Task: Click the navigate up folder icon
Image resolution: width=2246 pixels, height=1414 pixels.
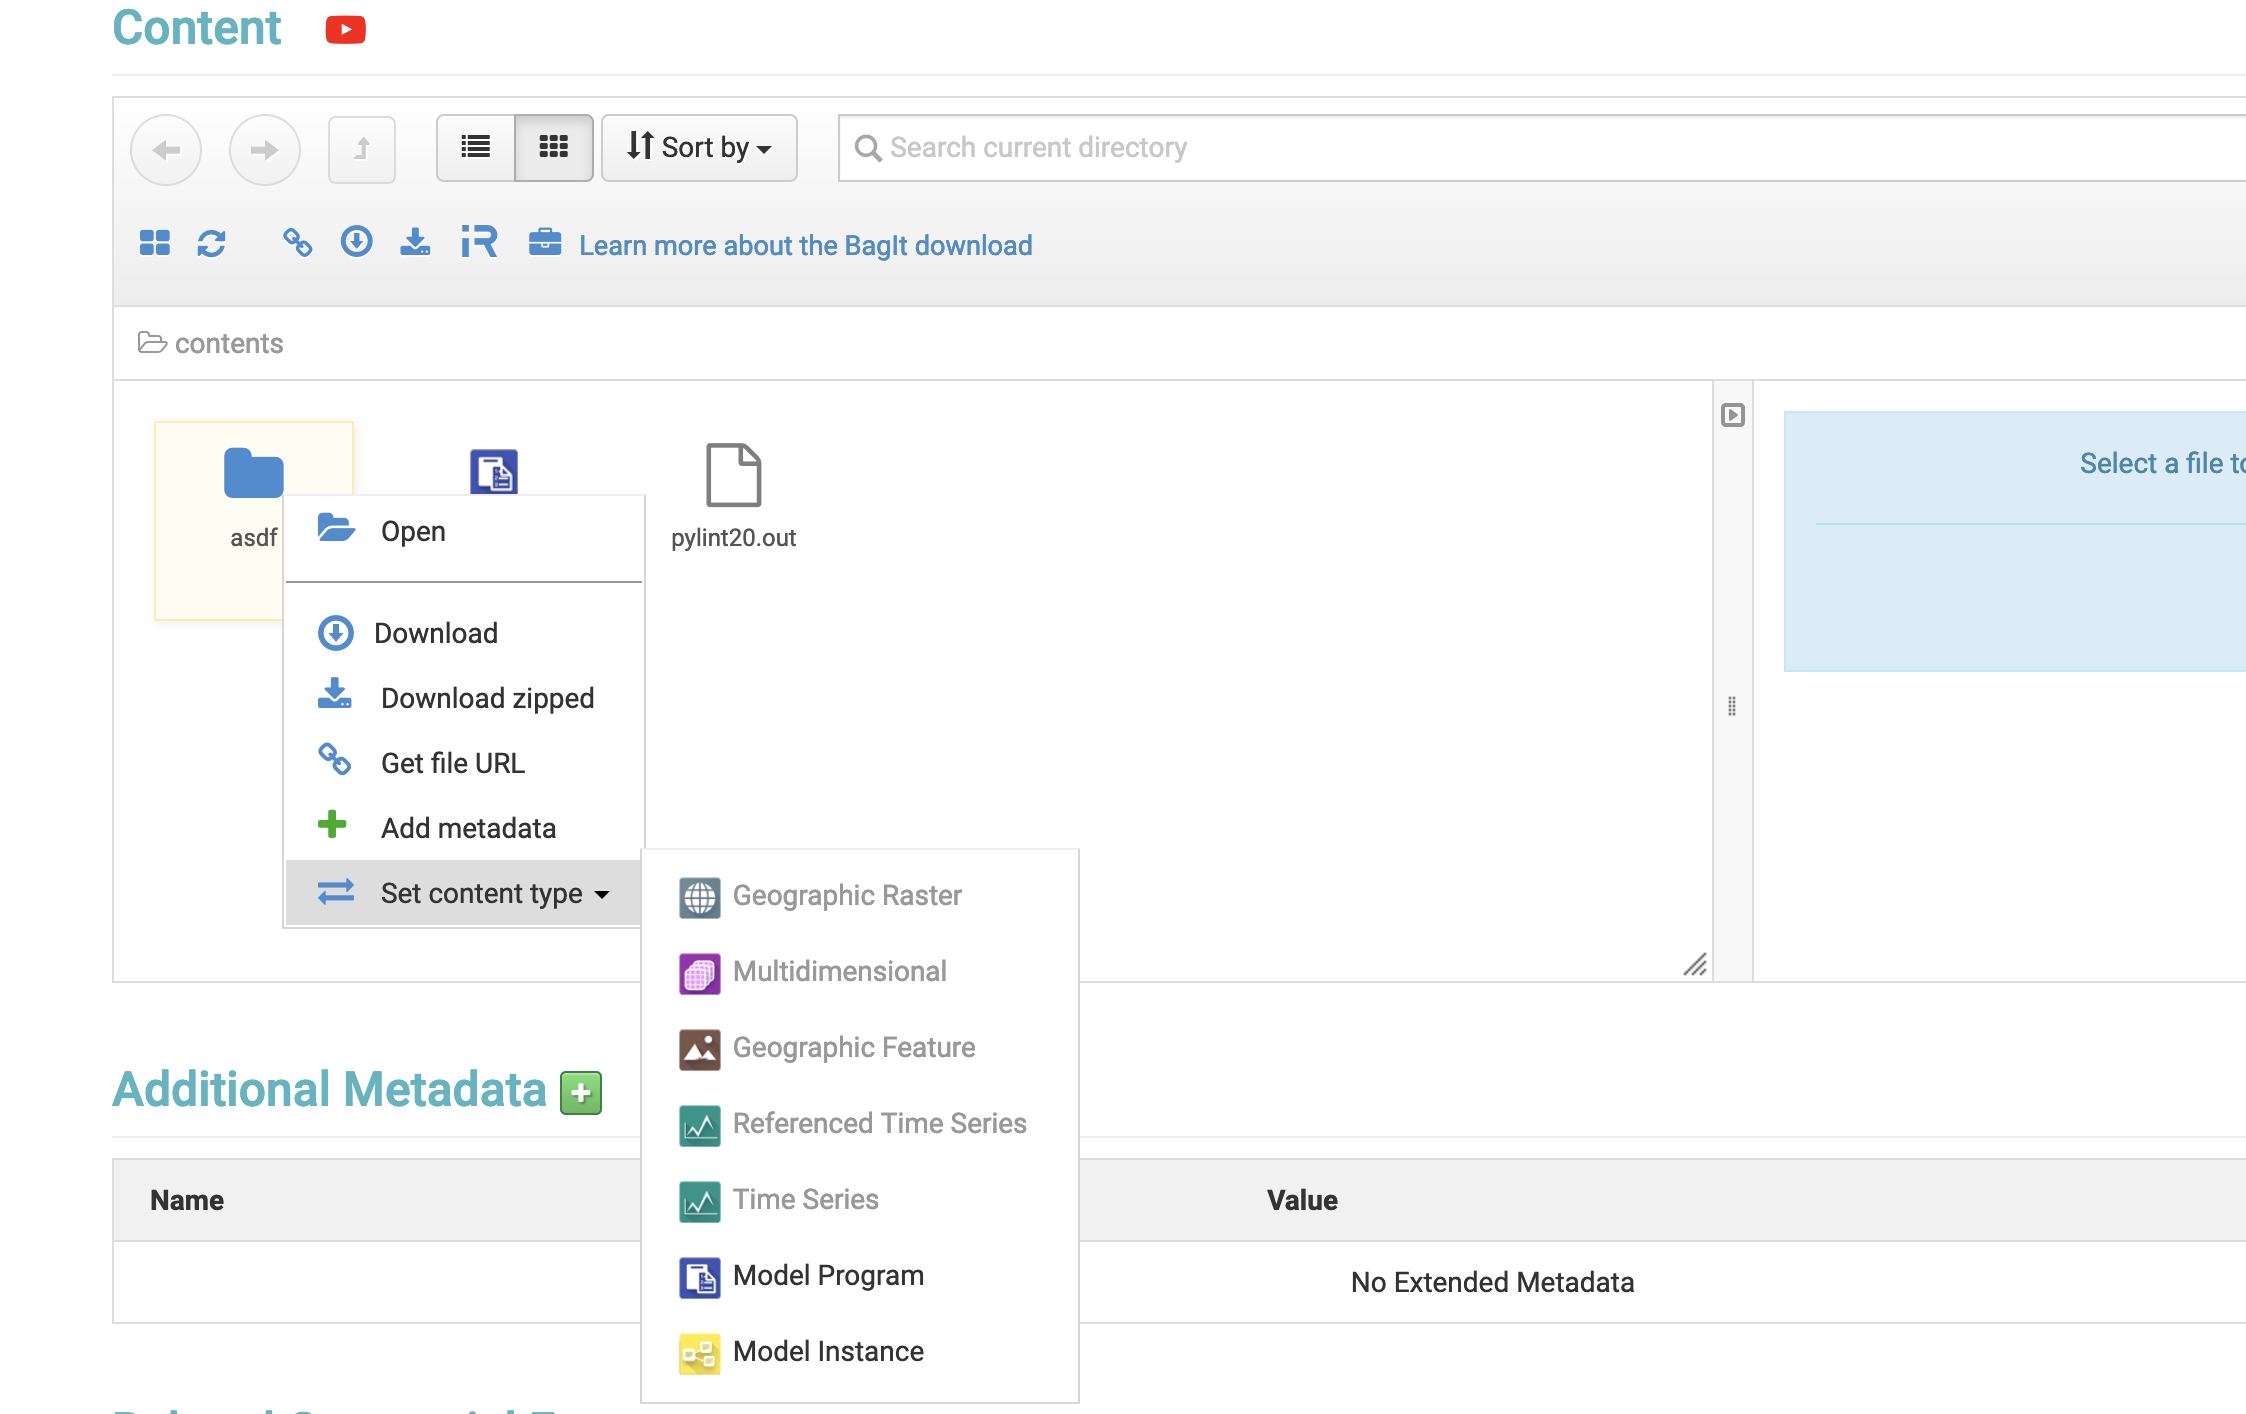Action: pos(362,148)
